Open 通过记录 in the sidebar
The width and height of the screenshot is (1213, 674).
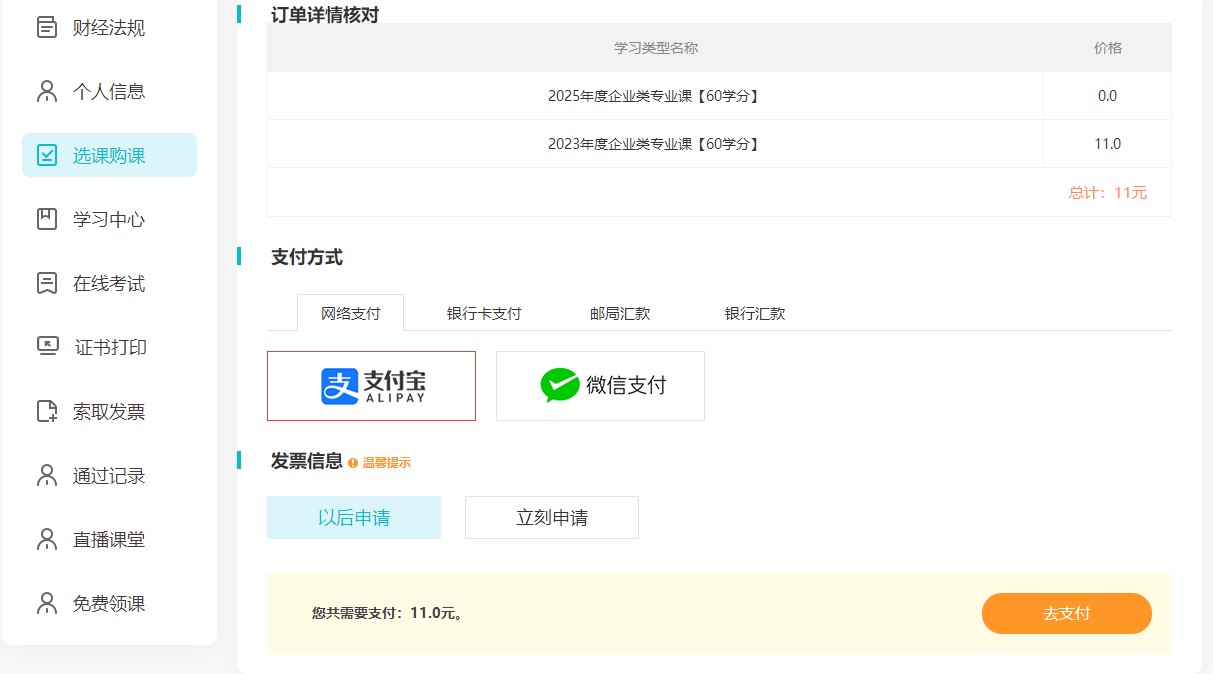[109, 475]
